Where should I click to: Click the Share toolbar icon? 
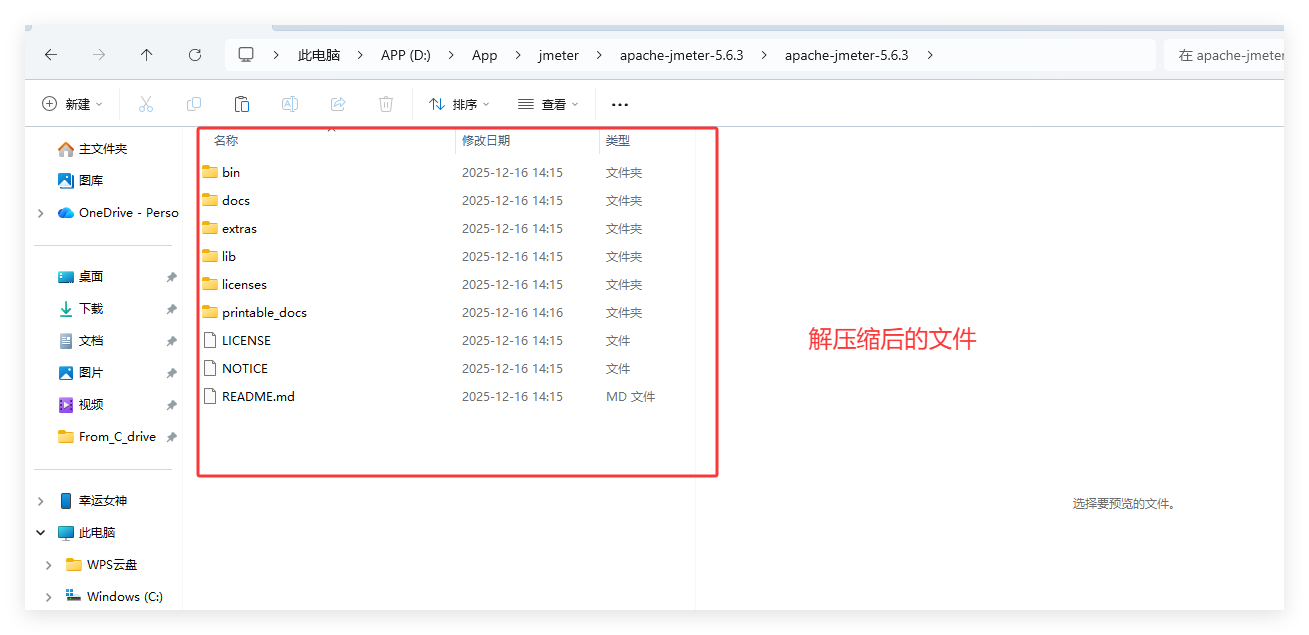click(x=338, y=104)
